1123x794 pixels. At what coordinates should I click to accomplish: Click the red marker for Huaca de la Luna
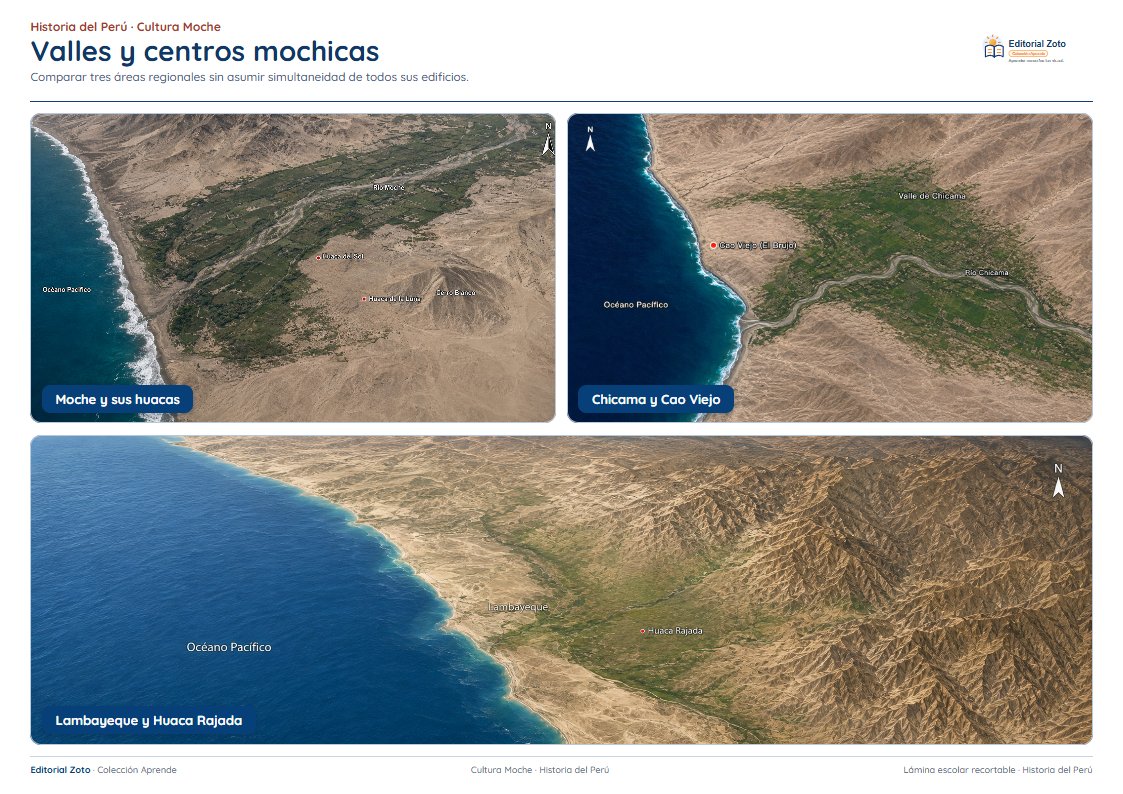(364, 299)
